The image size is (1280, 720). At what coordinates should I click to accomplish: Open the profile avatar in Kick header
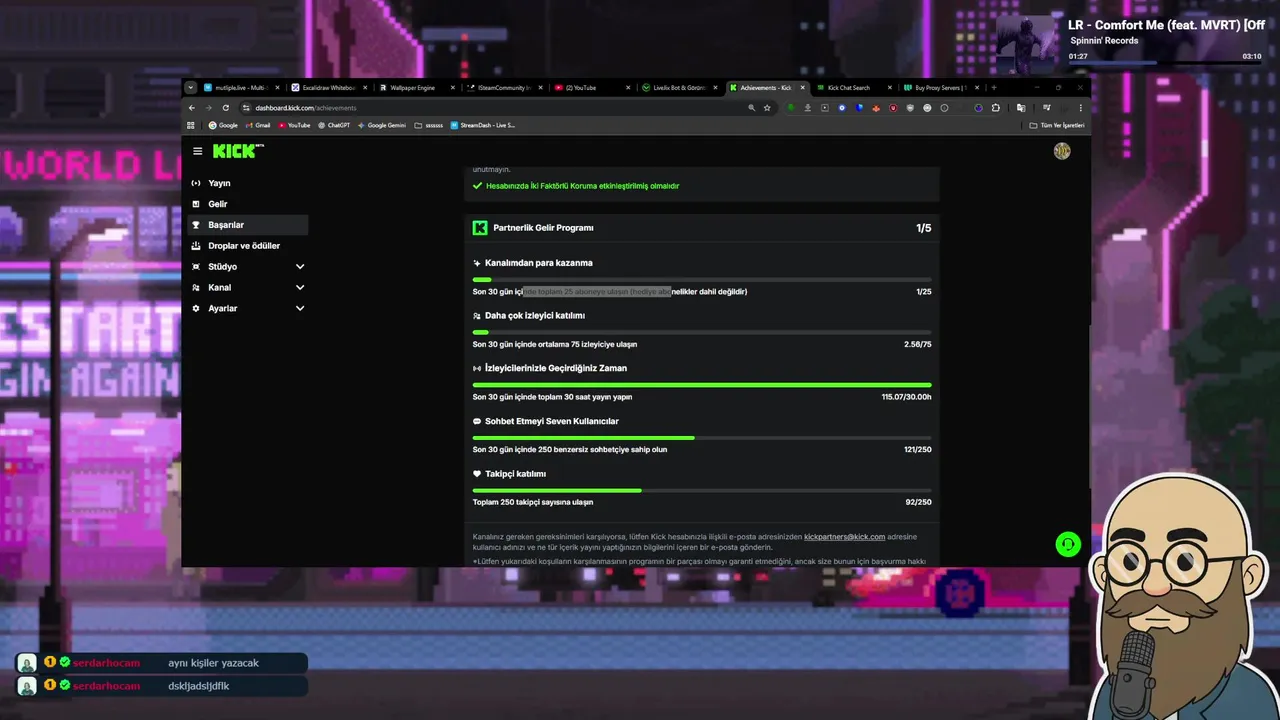(x=1062, y=151)
